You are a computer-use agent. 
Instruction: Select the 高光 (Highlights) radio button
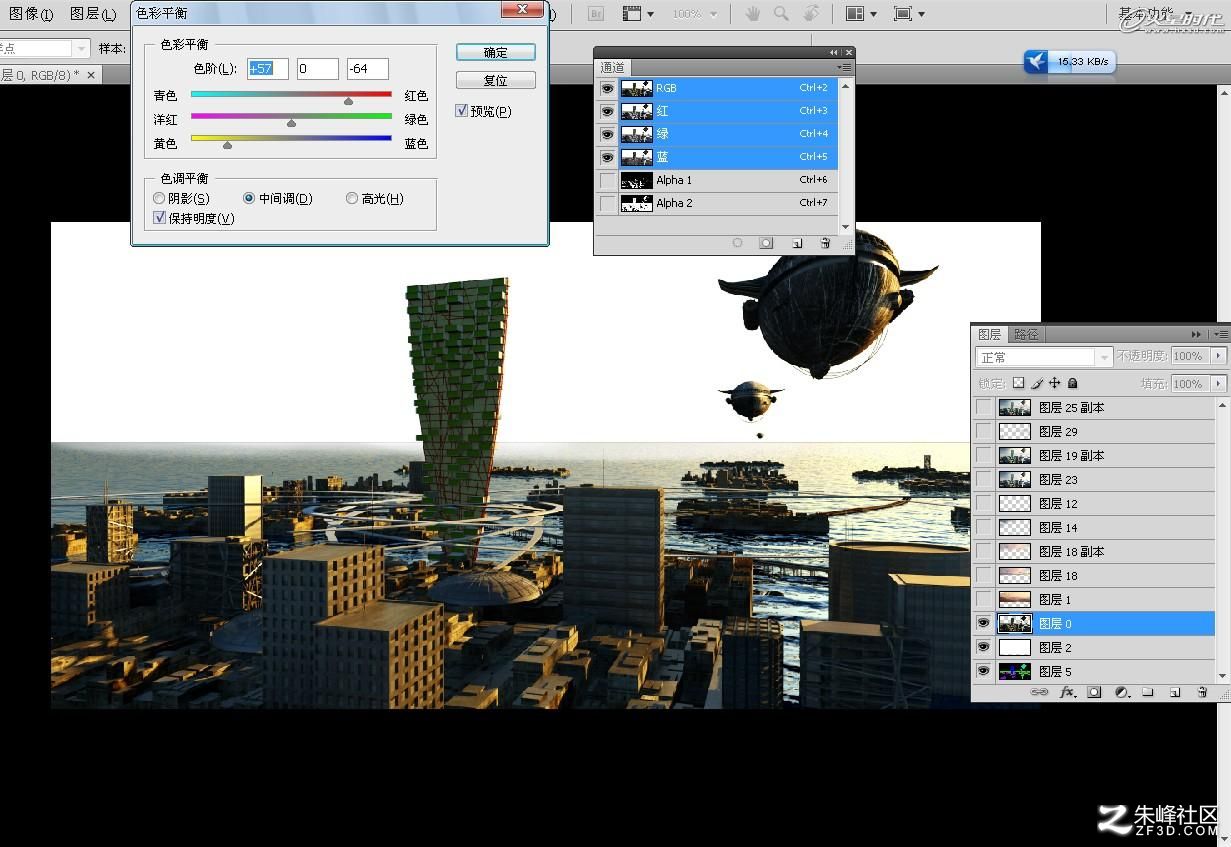point(352,199)
